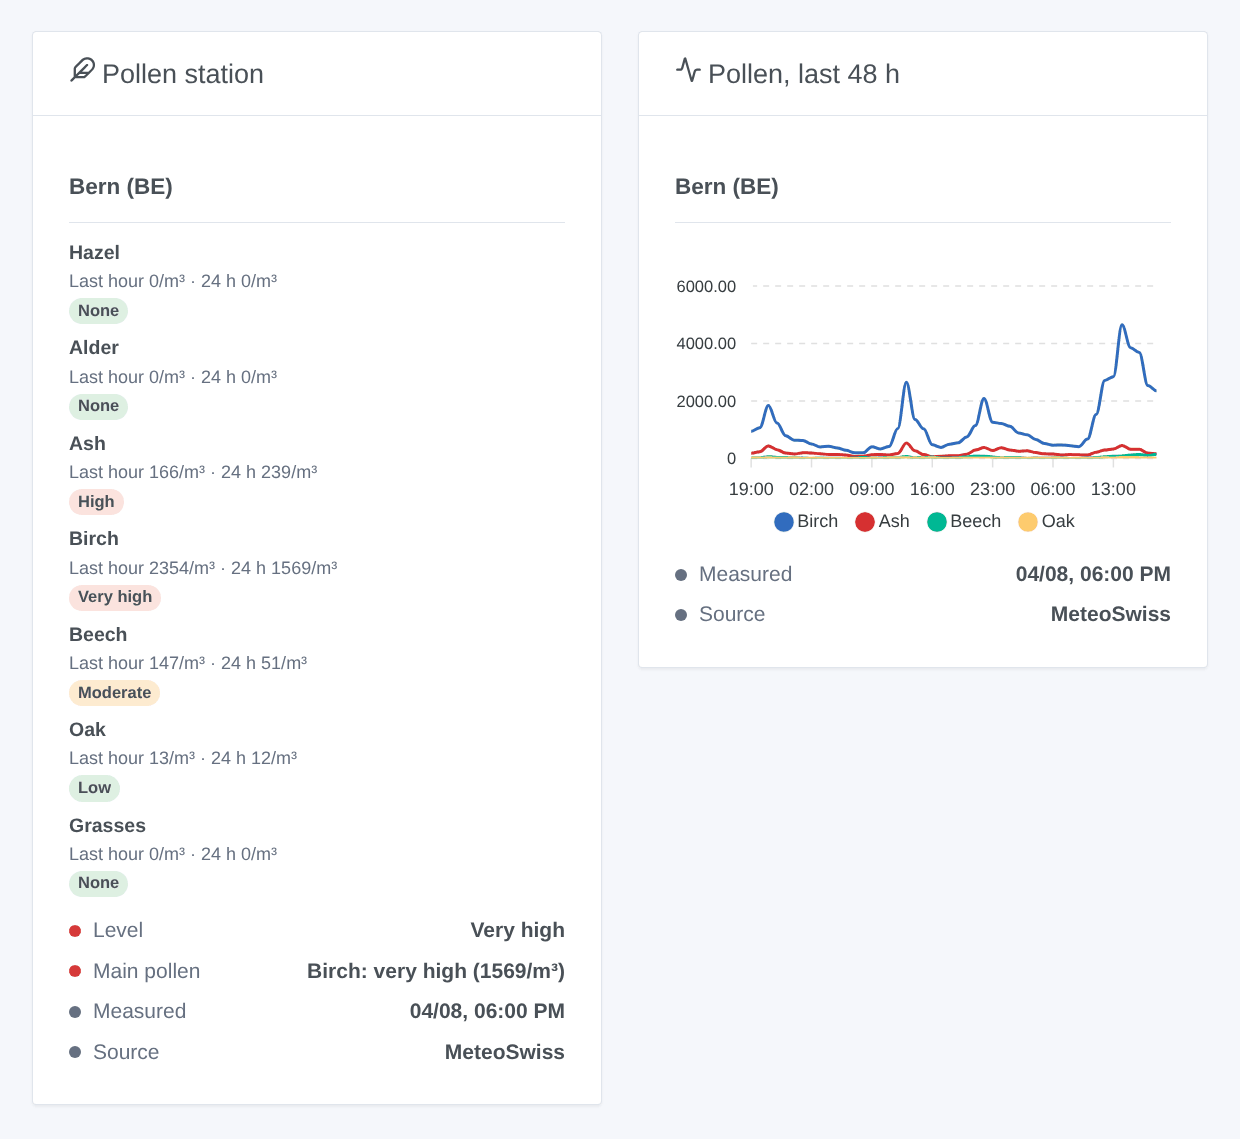Click Bern (BE) heading in chart card
1240x1139 pixels.
tap(727, 187)
